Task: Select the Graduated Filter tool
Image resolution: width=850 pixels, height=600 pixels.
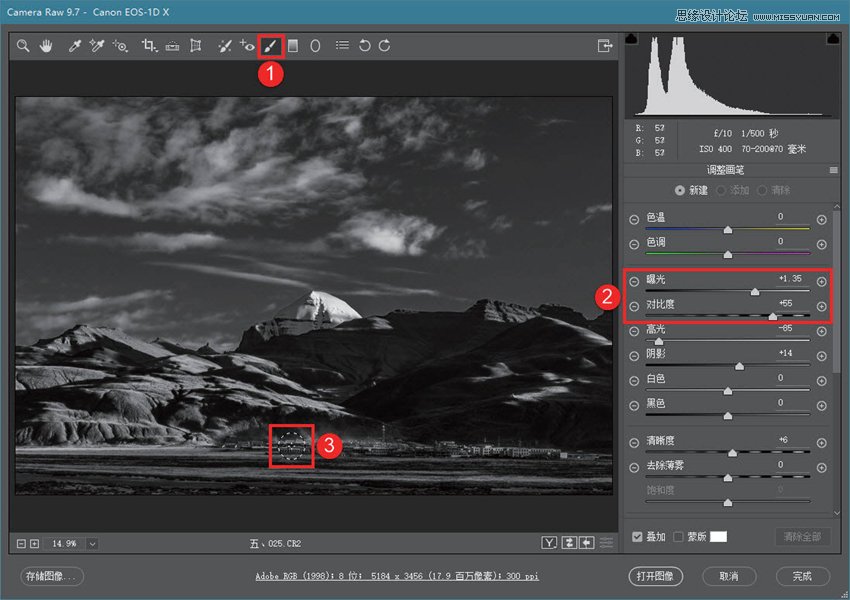Action: [x=293, y=46]
